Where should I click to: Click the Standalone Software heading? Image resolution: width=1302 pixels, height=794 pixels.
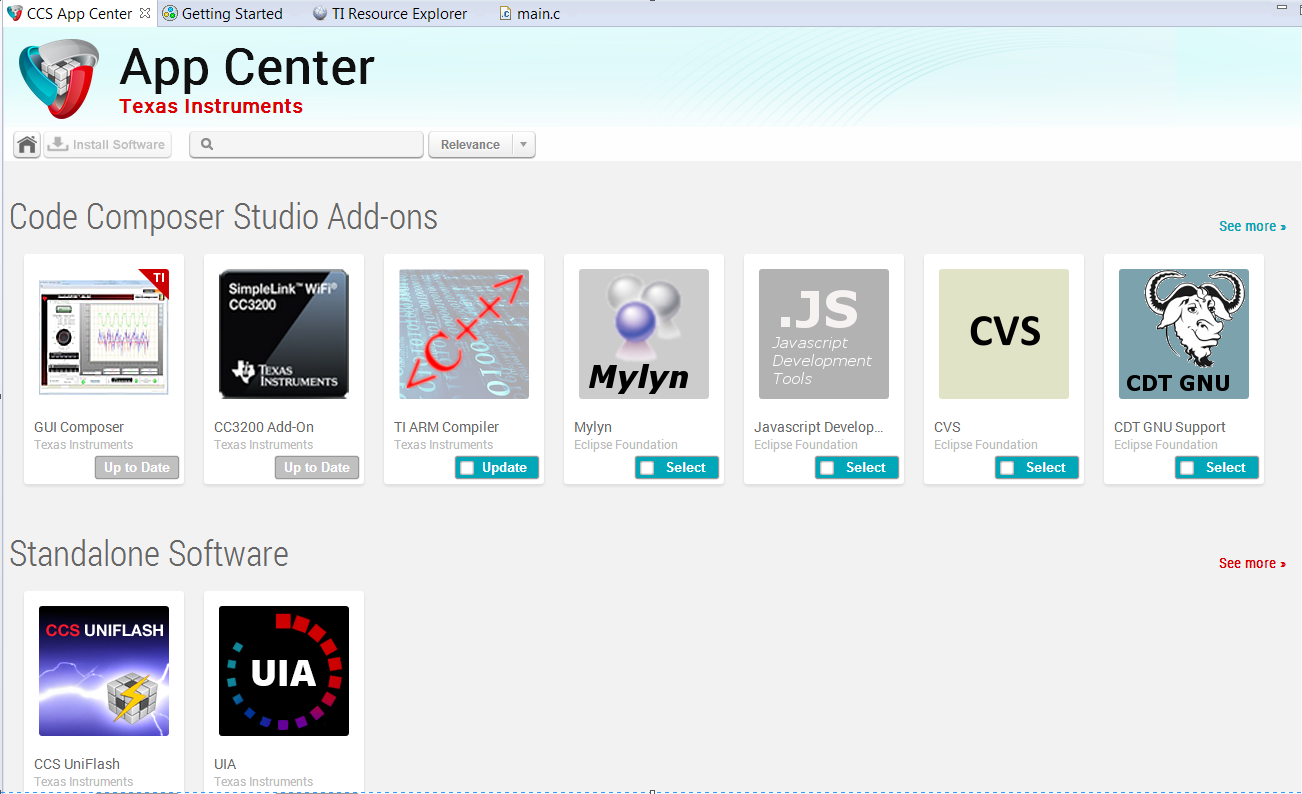pos(149,554)
